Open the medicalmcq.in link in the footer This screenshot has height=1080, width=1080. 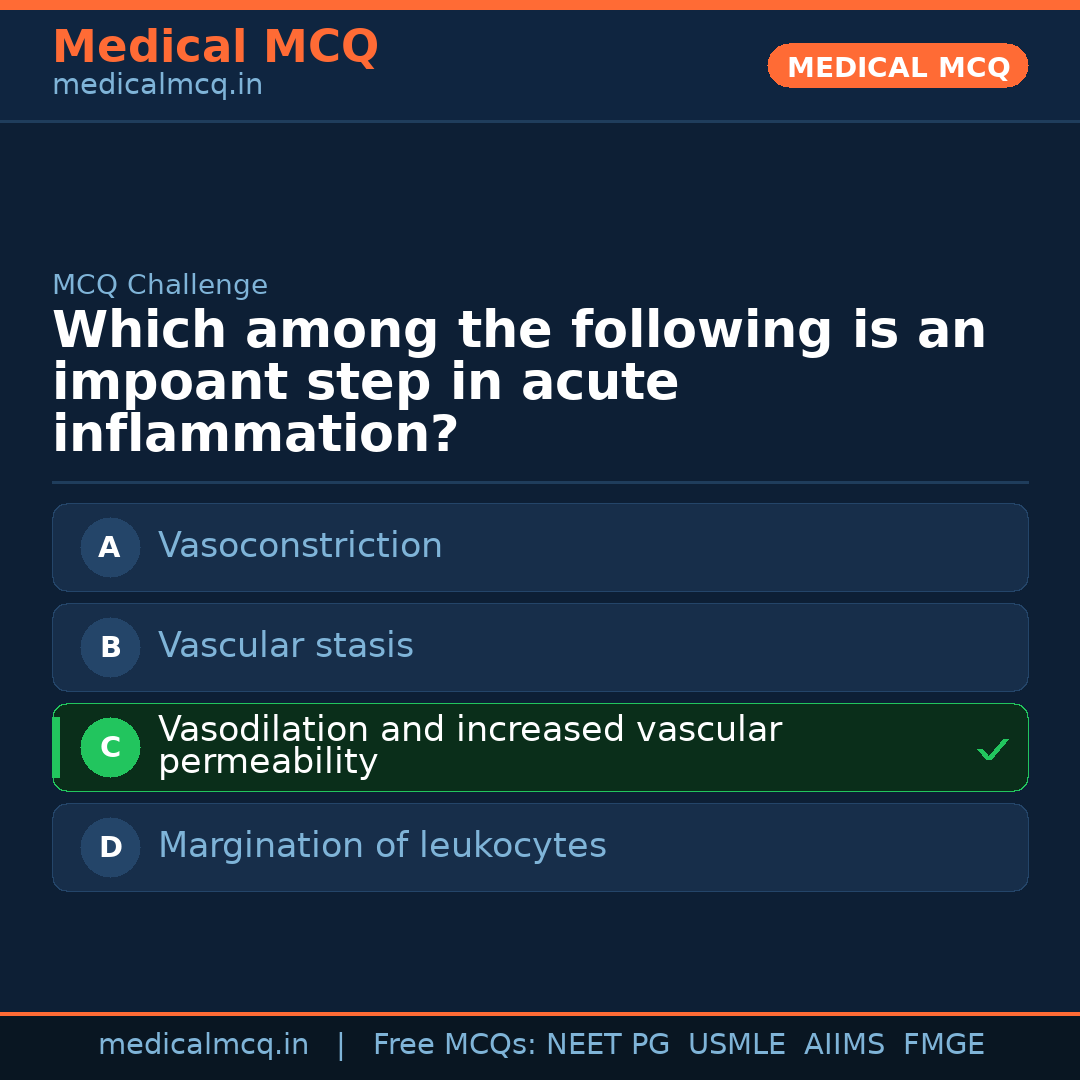tap(203, 1045)
